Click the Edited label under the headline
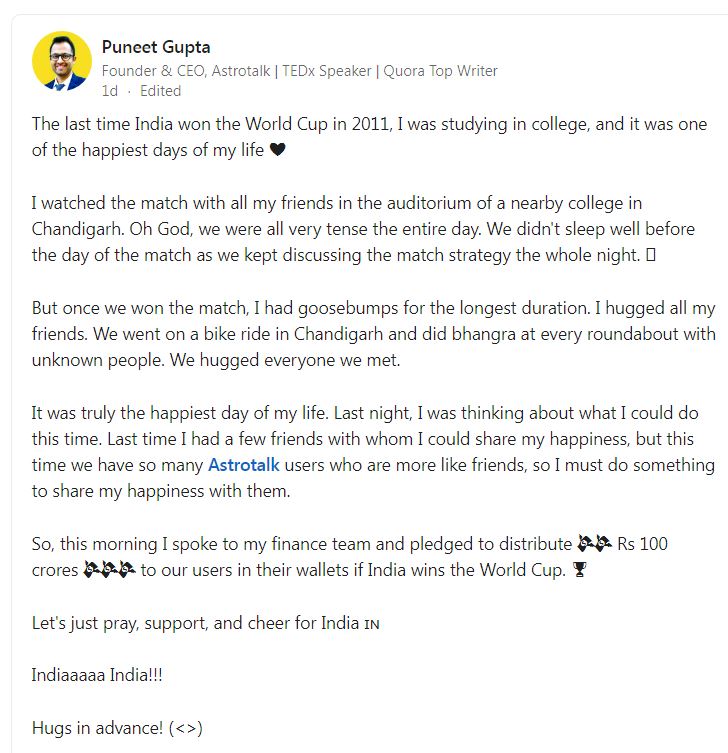Screen dimensions: 728x753 tap(160, 91)
